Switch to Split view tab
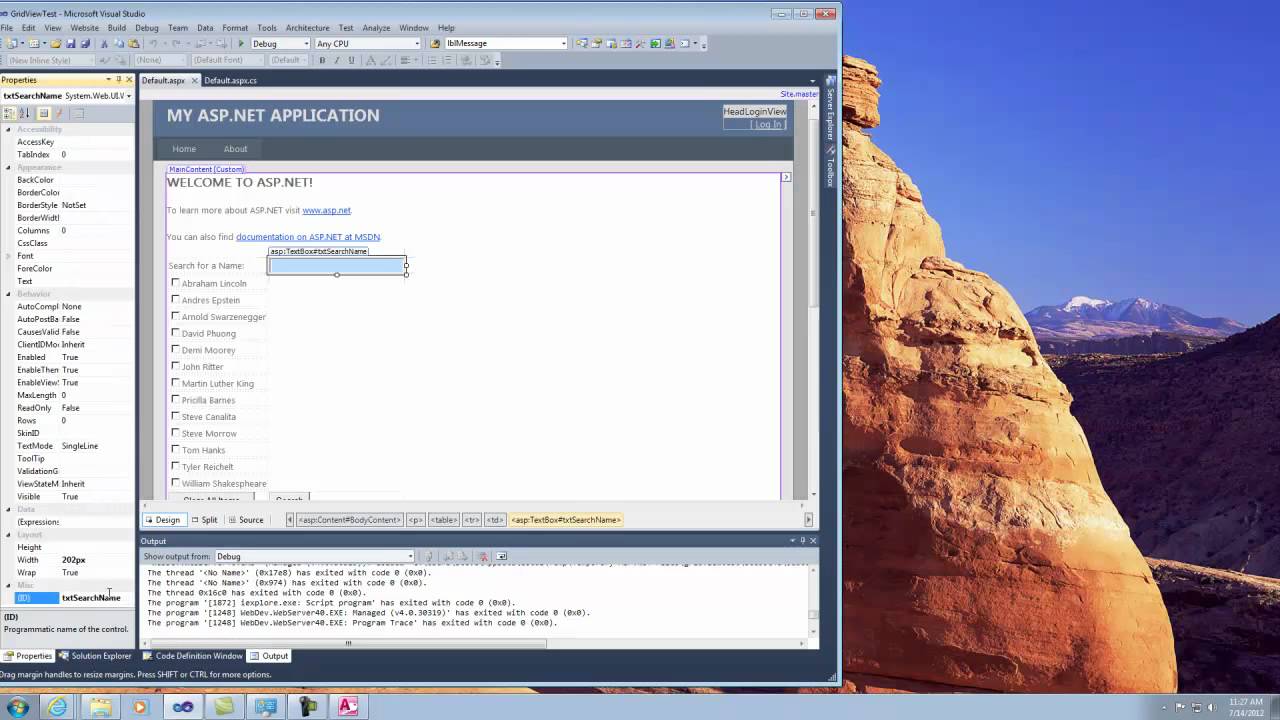This screenshot has height=720, width=1280. click(x=203, y=520)
